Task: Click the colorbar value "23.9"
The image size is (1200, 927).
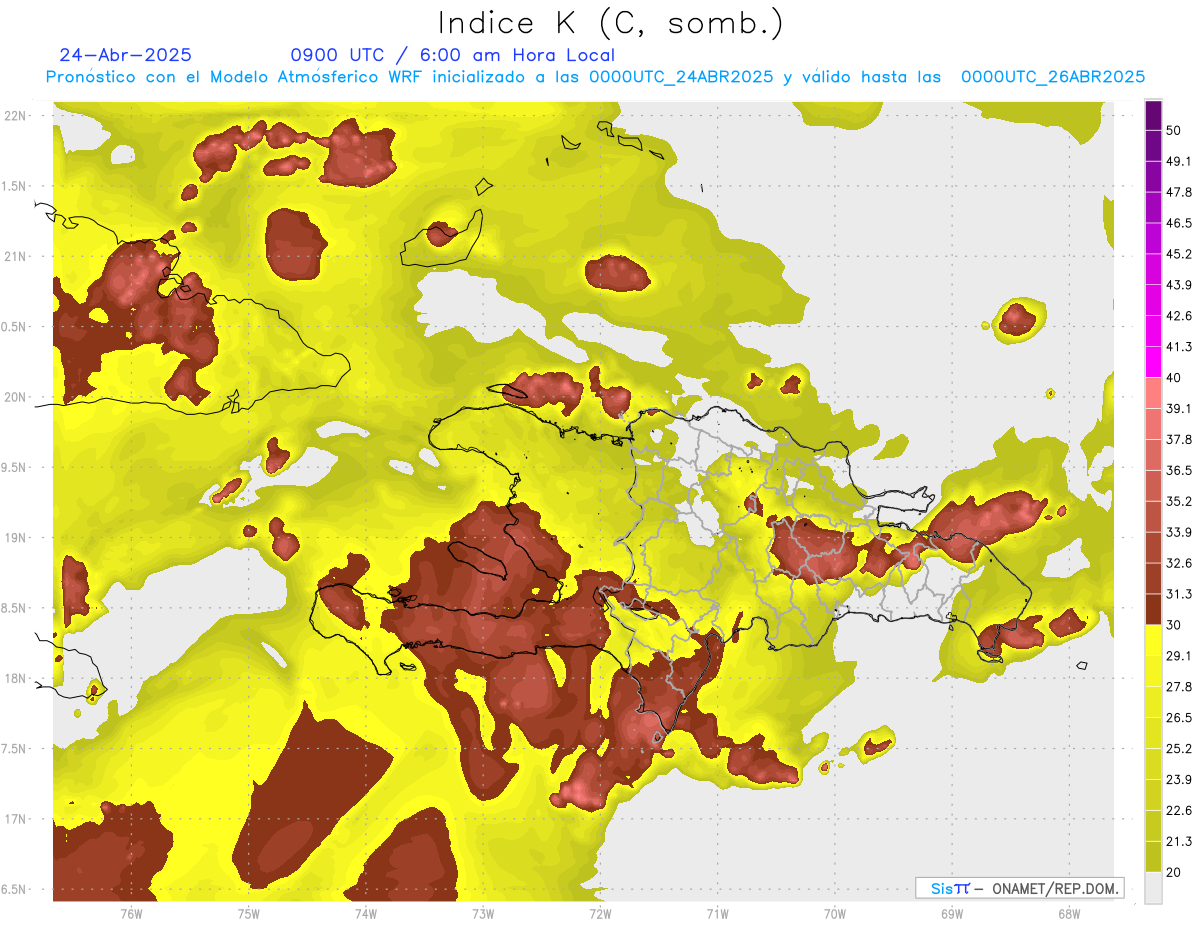Action: click(x=1179, y=780)
